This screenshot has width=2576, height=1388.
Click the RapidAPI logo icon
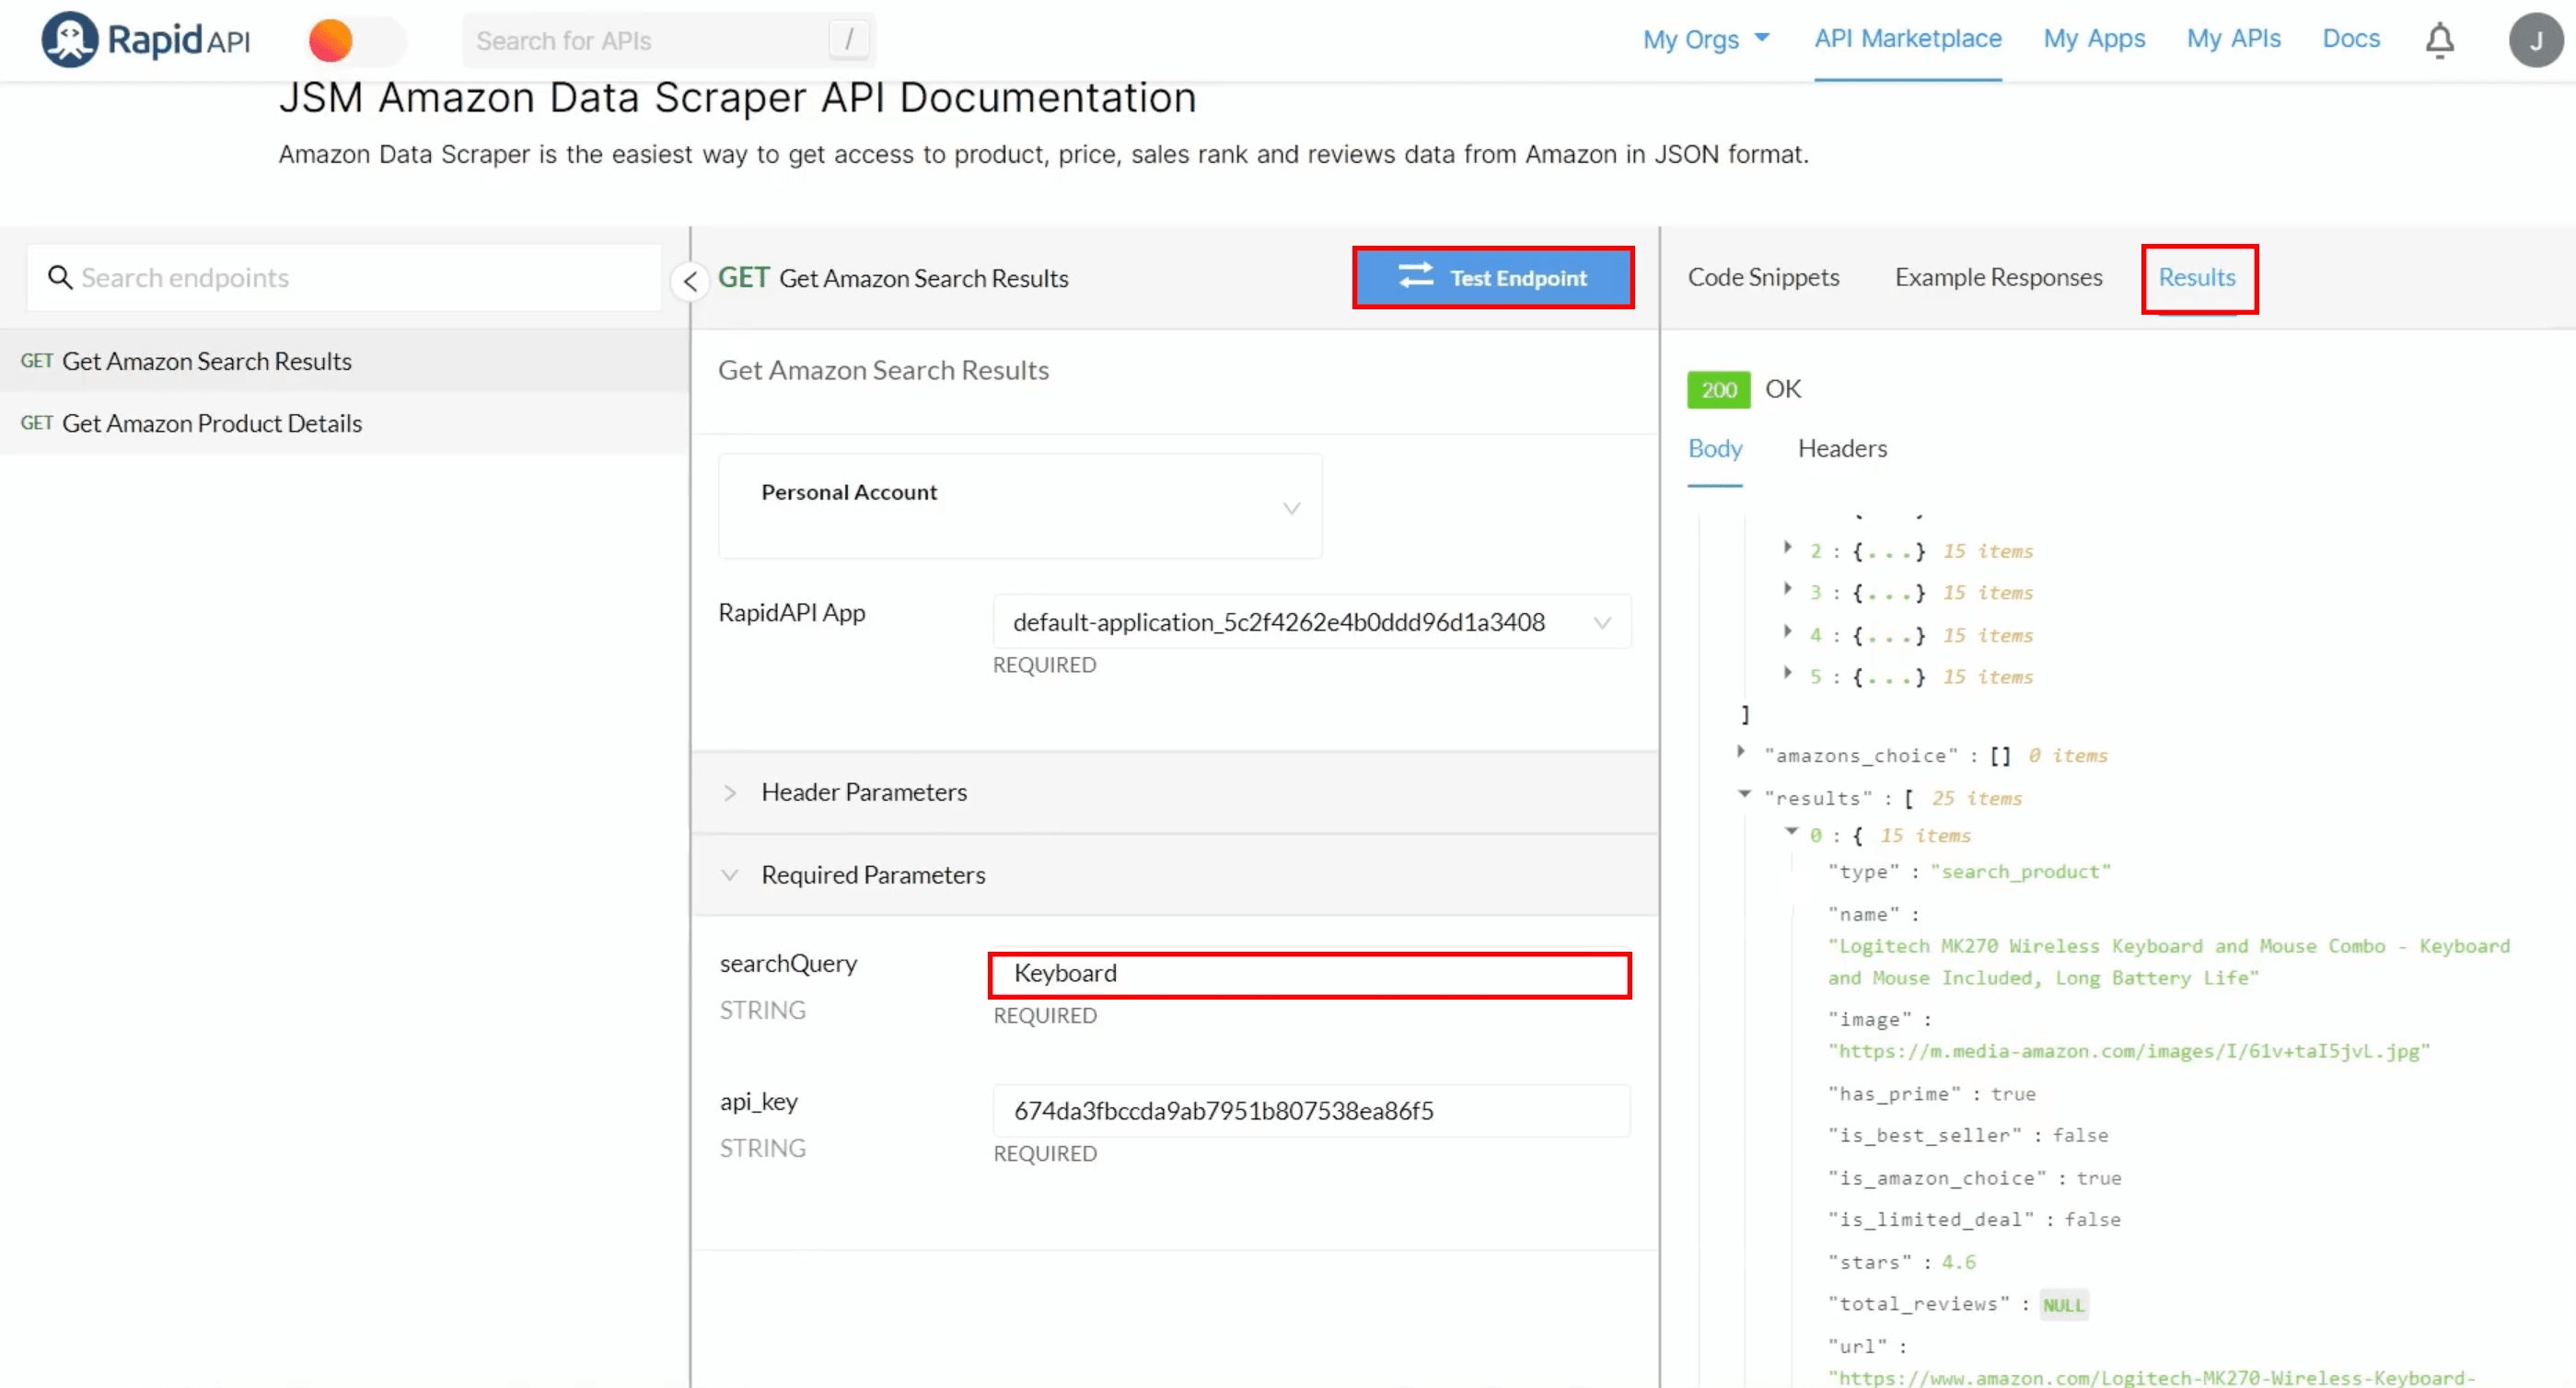click(68, 38)
